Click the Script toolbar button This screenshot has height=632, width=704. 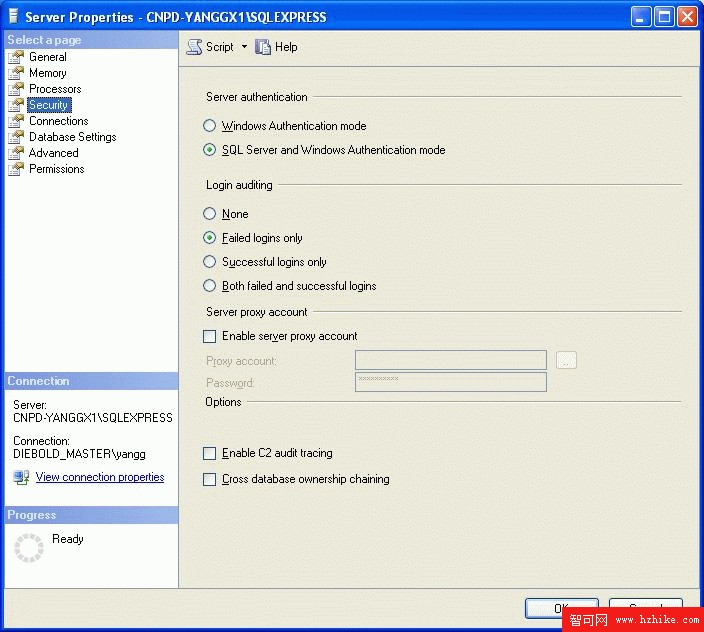coord(210,47)
